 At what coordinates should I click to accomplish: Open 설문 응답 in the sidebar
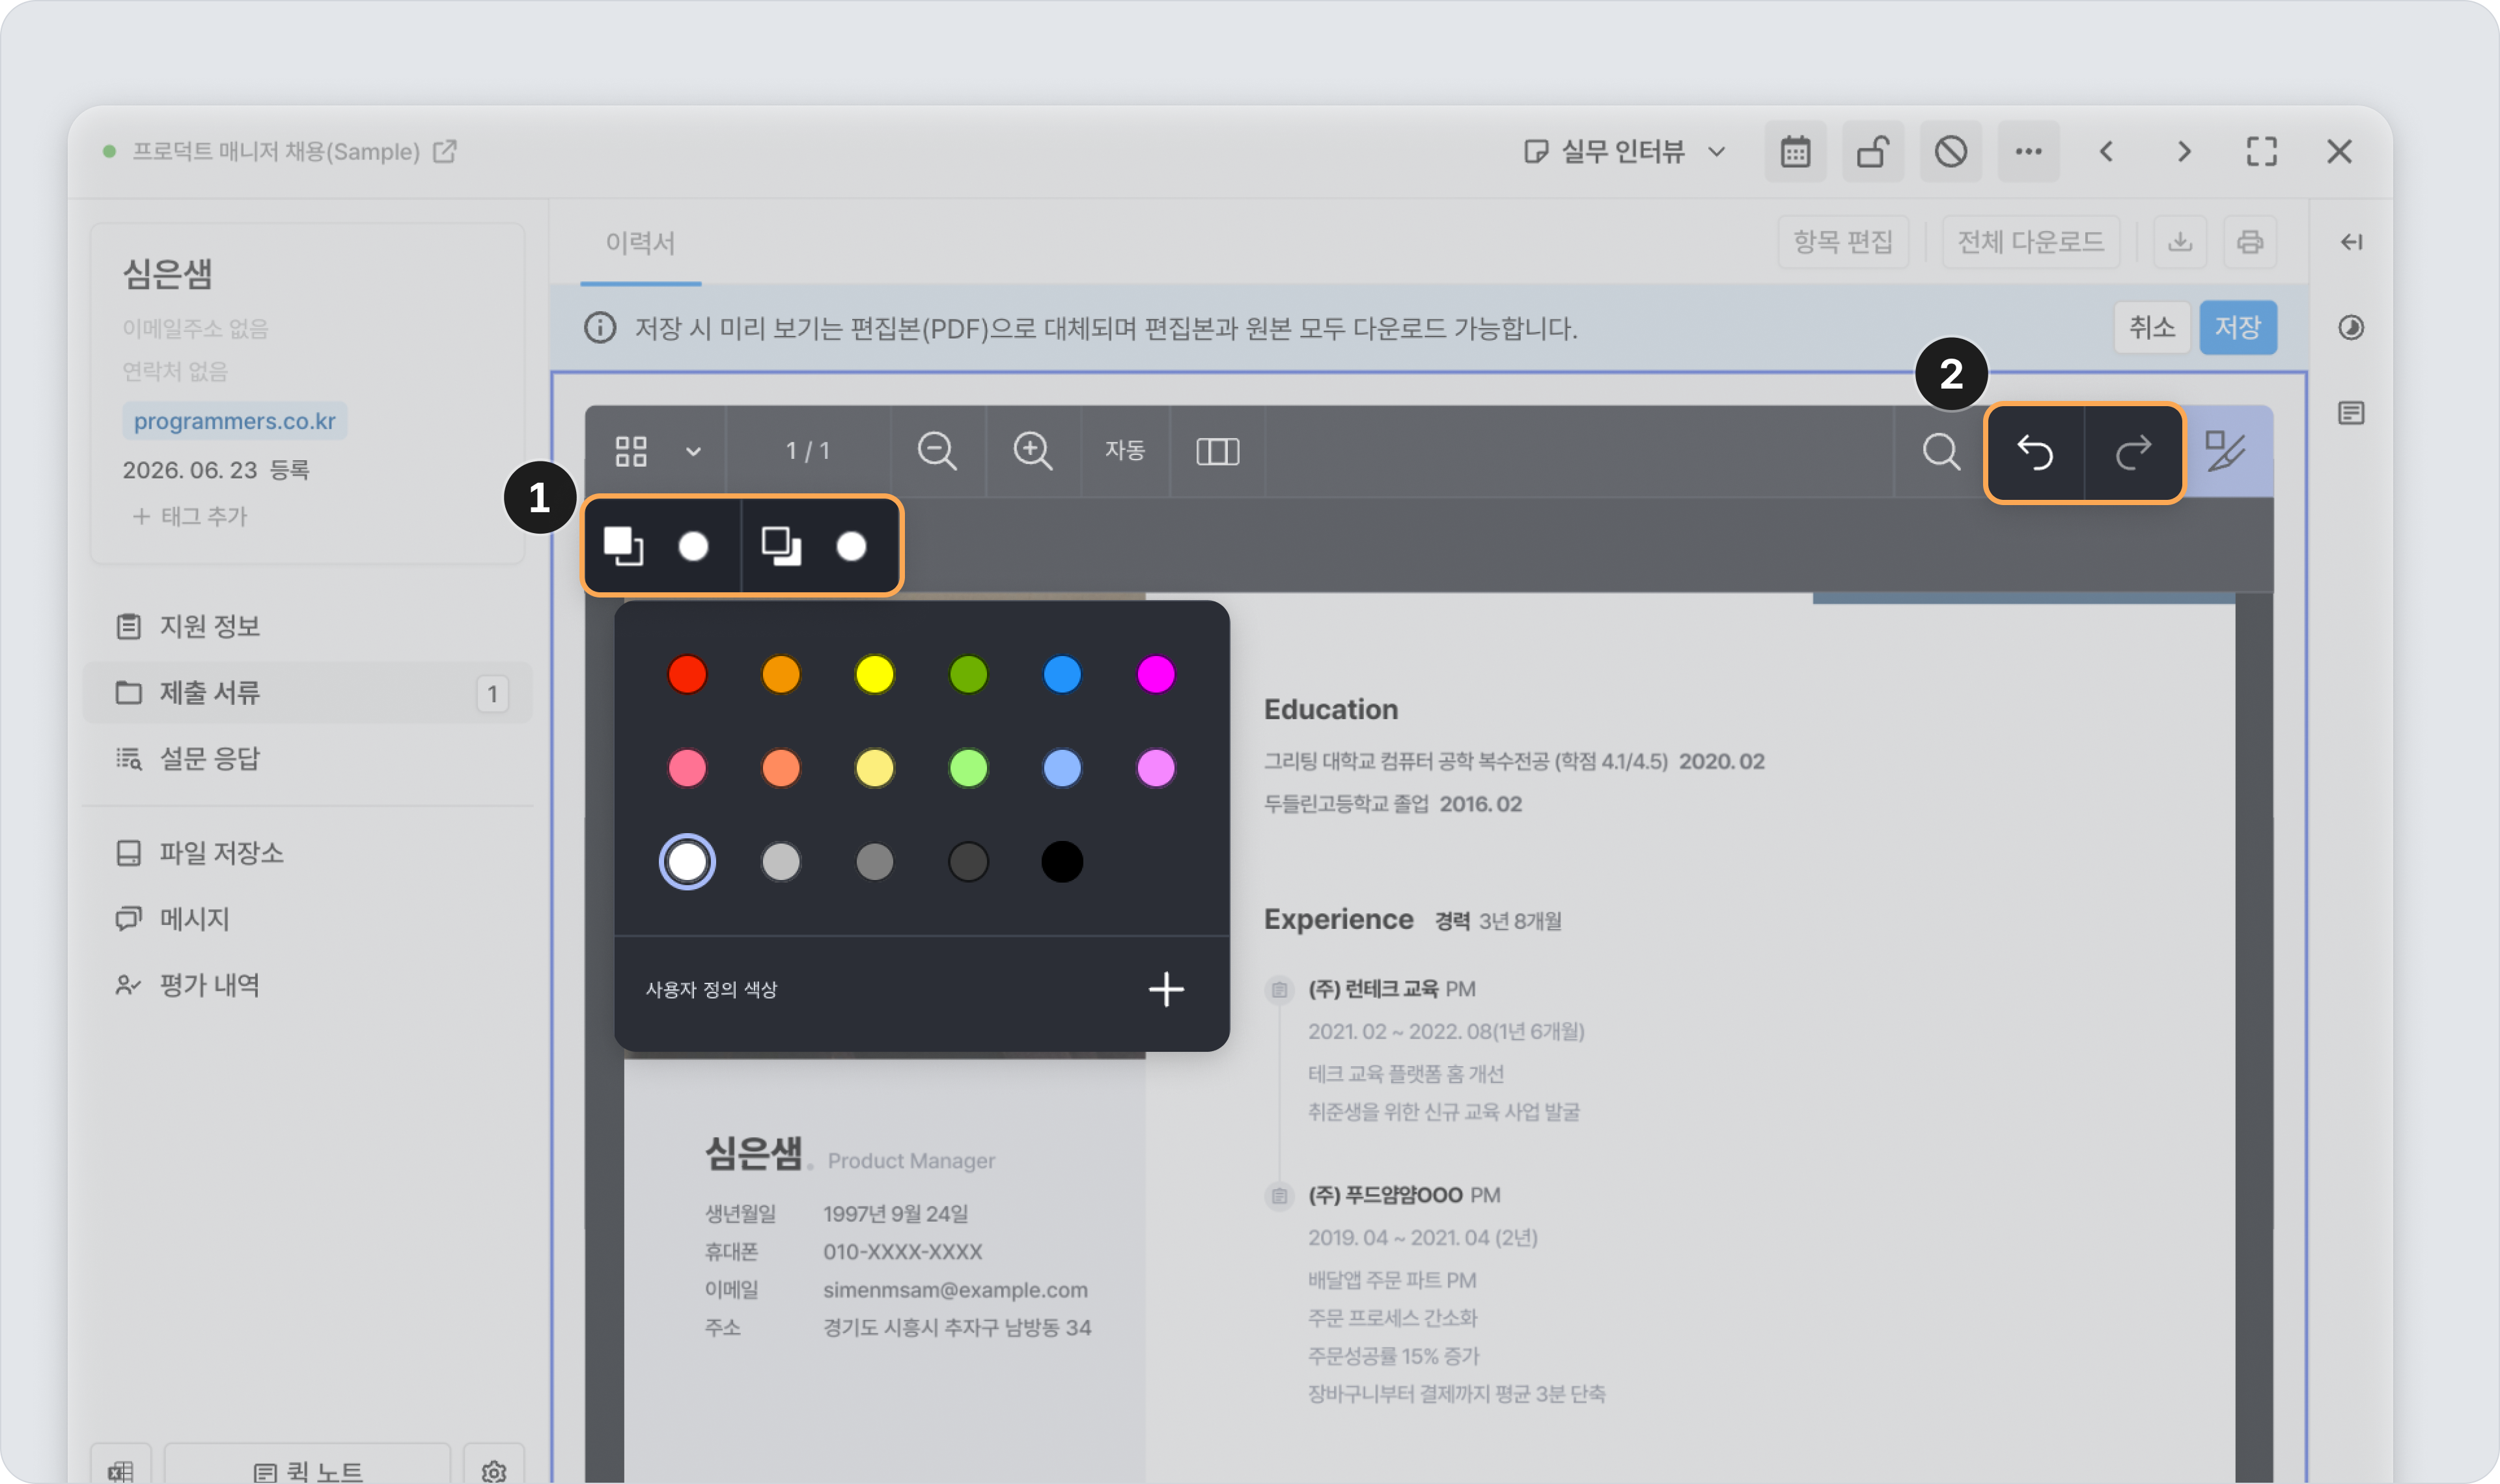[x=308, y=758]
